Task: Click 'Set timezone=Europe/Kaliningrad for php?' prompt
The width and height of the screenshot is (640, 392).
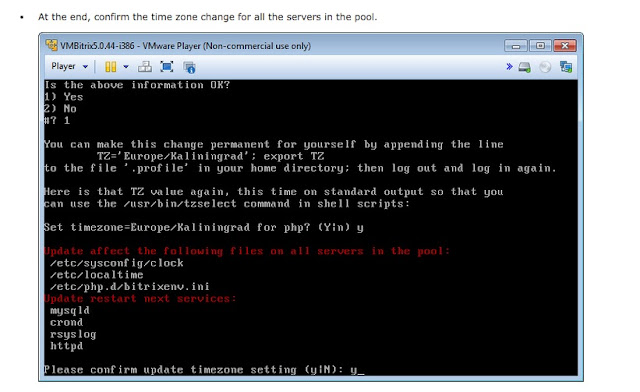Action: pyautogui.click(x=204, y=227)
